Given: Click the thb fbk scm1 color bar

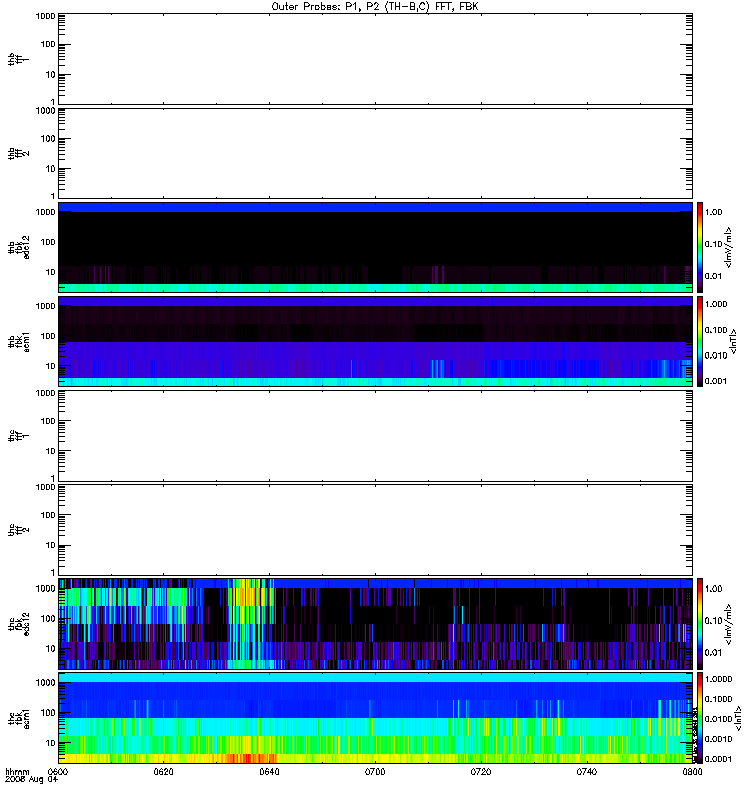Looking at the screenshot, I should [700, 341].
